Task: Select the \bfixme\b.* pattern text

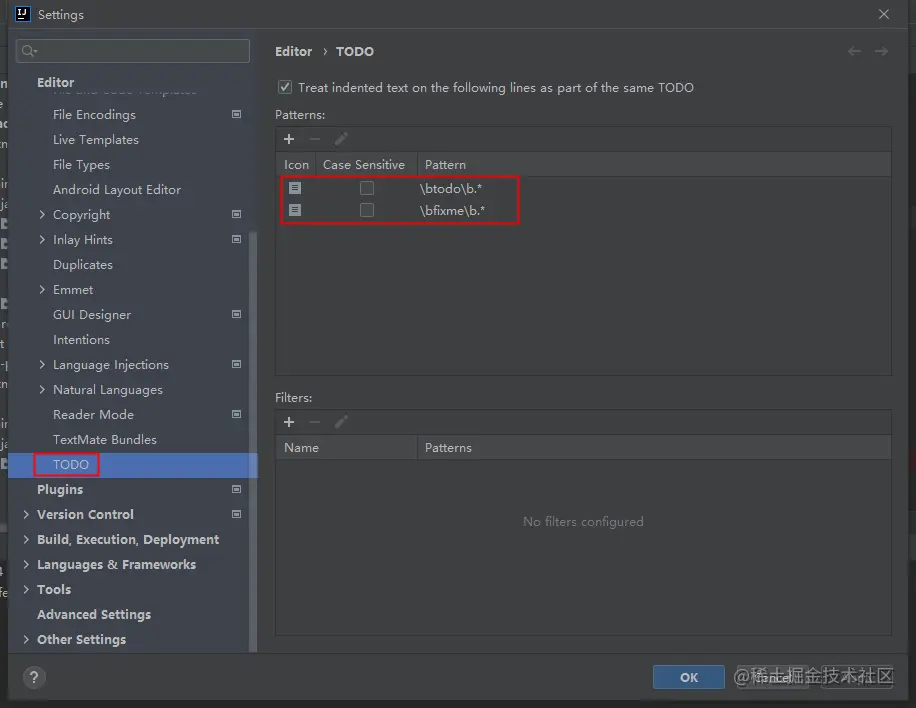Action: tap(452, 211)
